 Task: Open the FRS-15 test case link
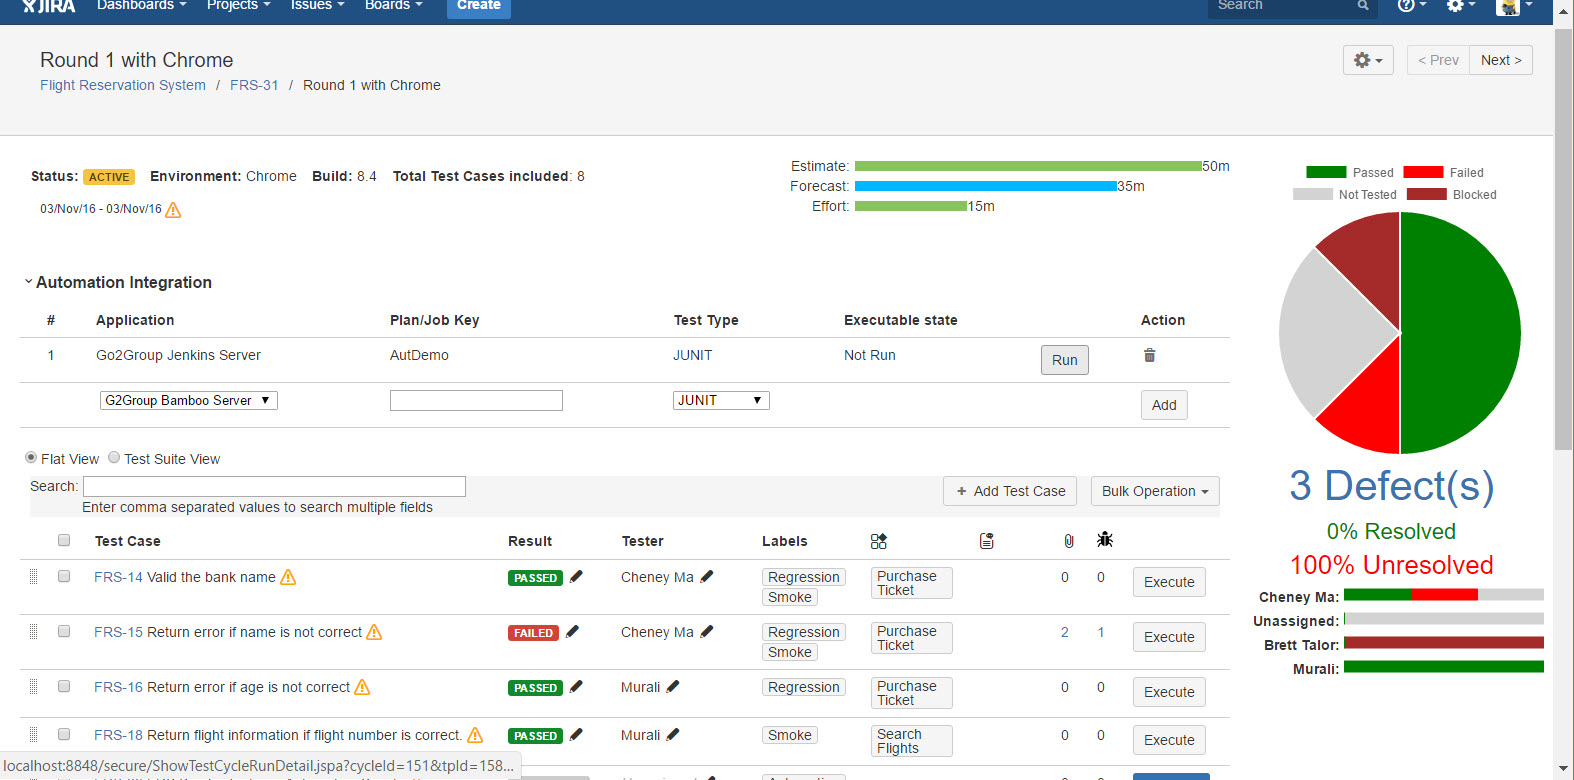tap(118, 632)
